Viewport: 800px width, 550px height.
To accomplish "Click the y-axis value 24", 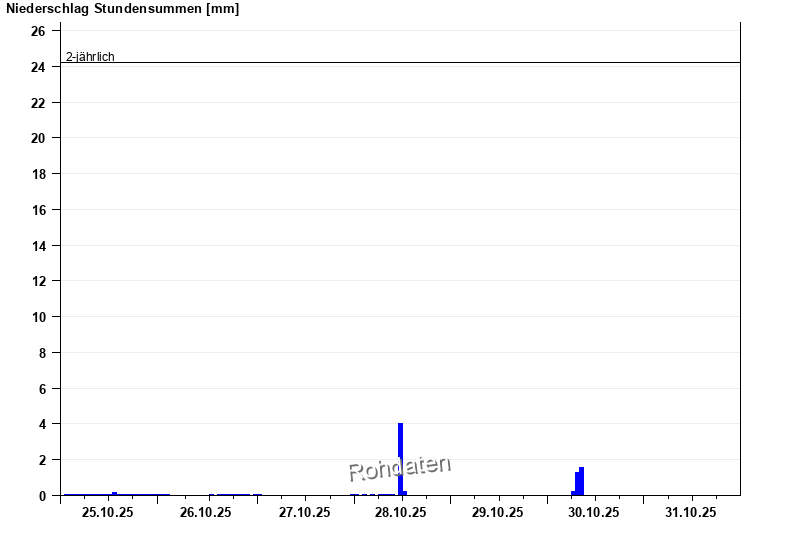I will pos(38,67).
